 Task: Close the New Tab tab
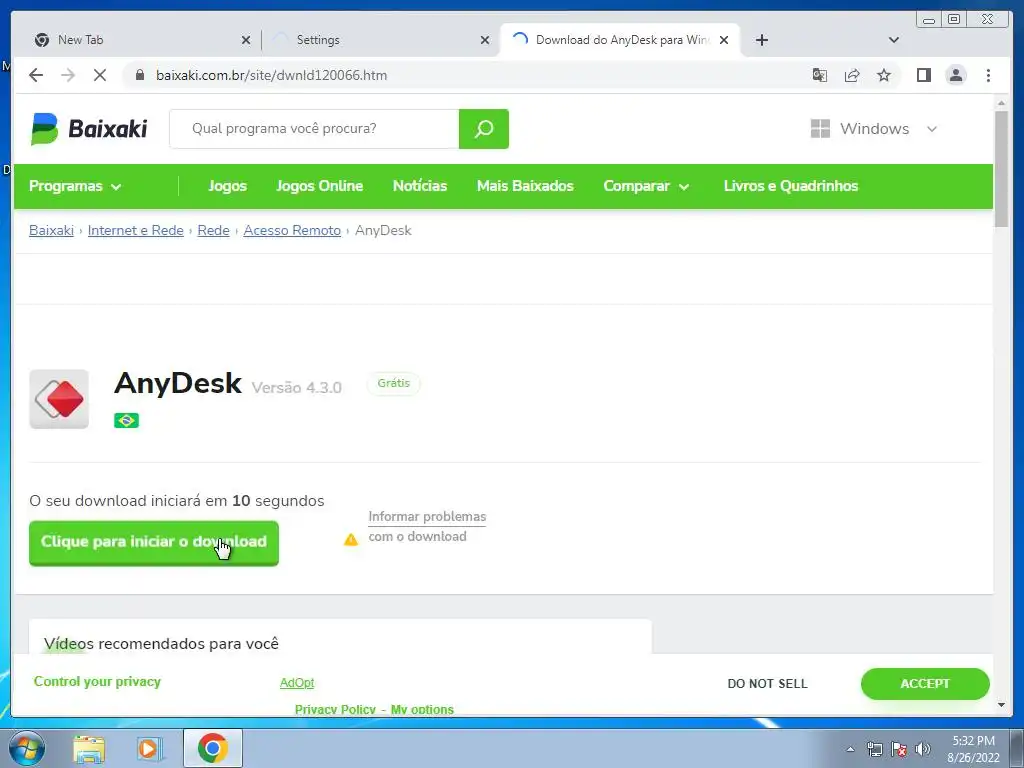[246, 40]
